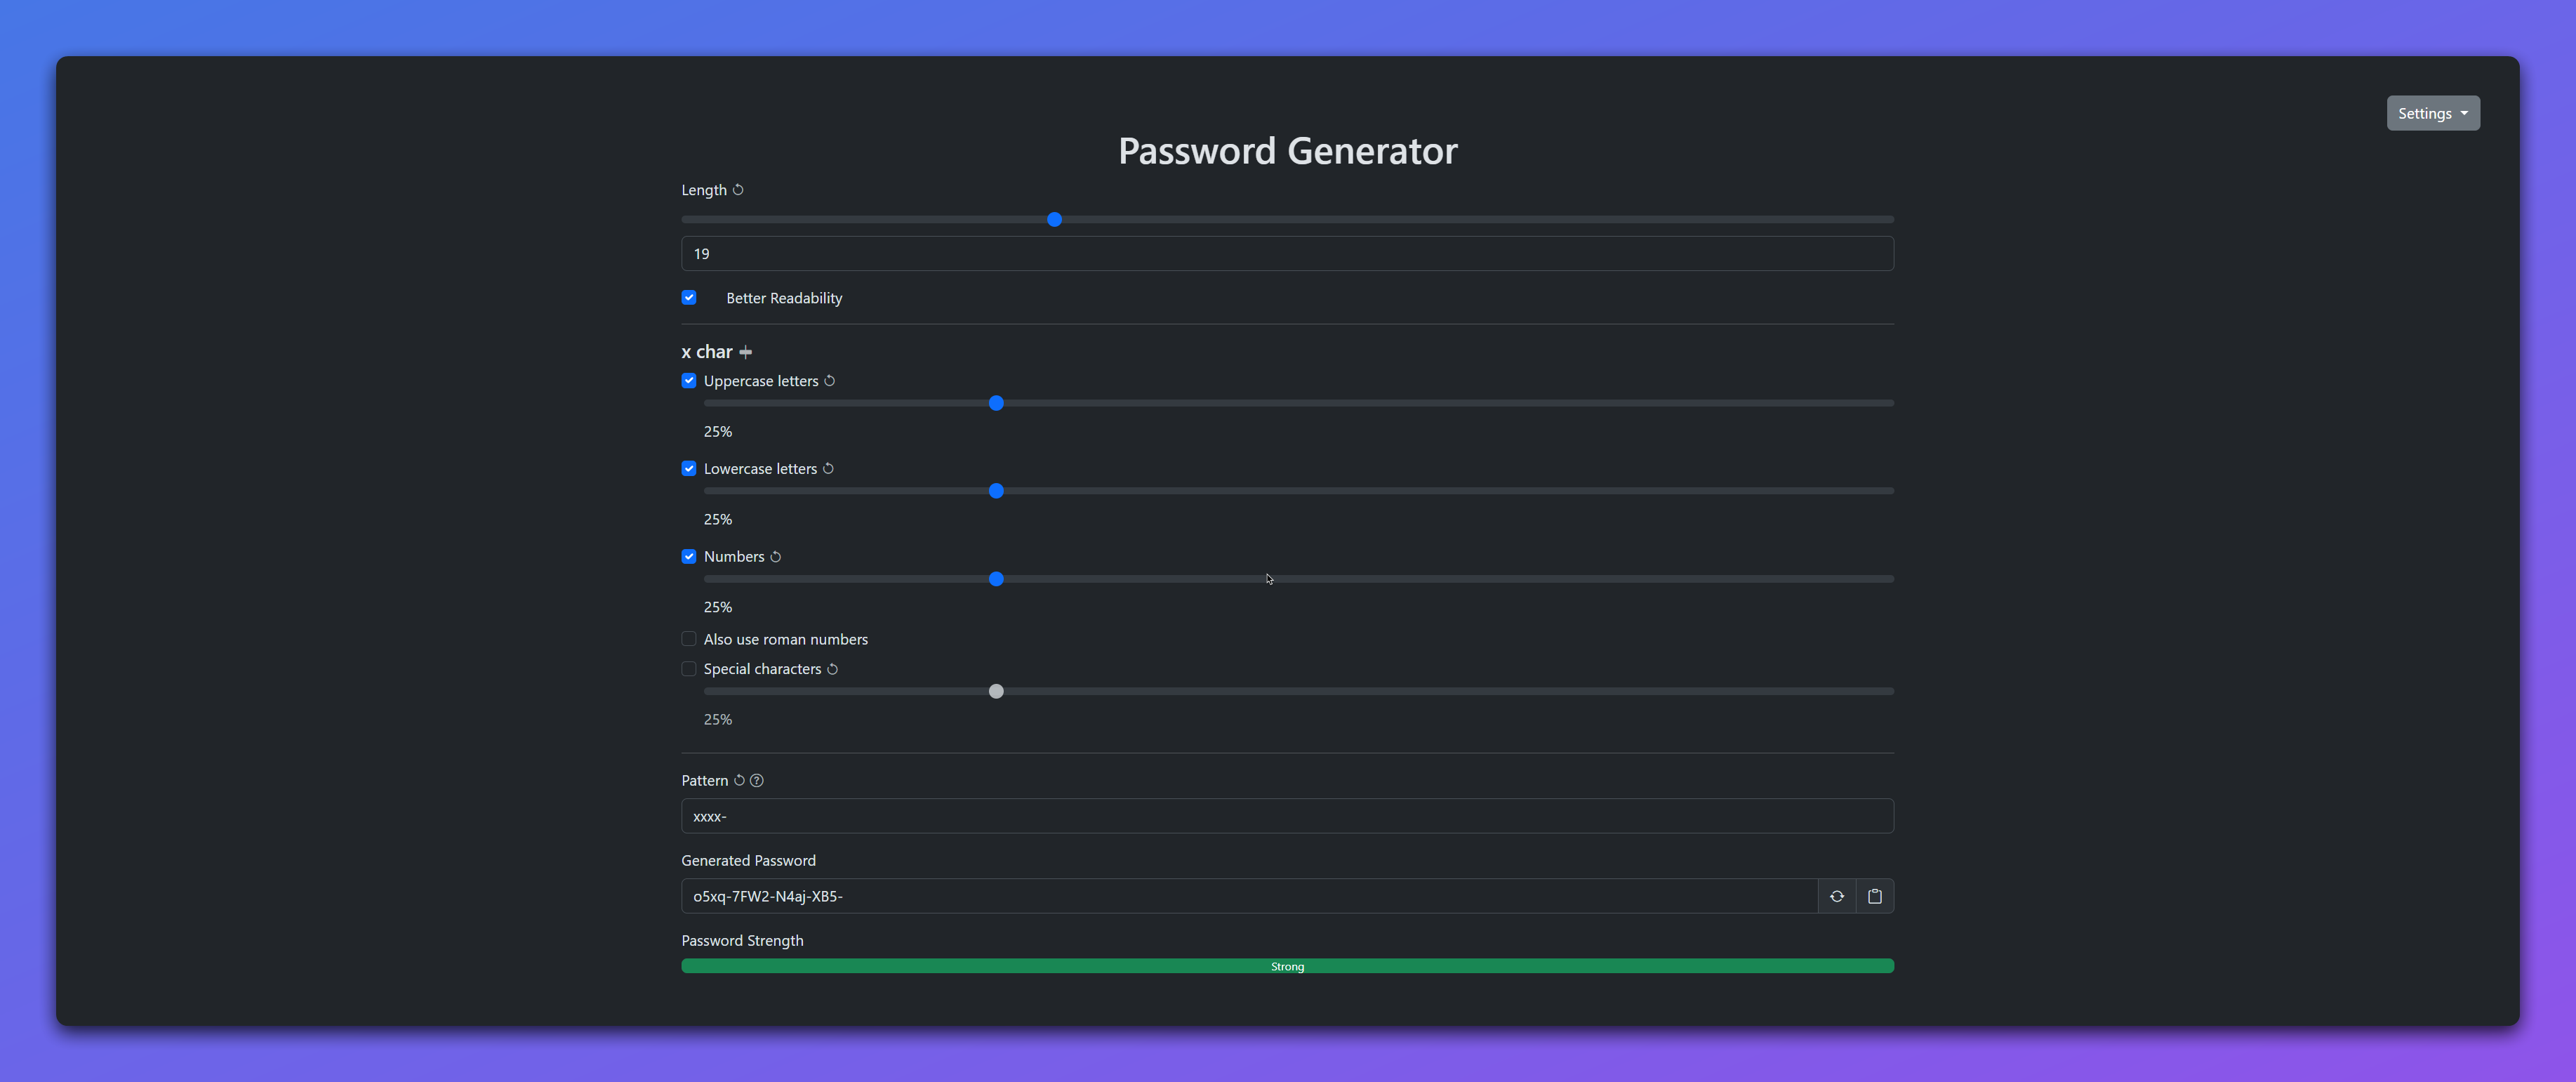The height and width of the screenshot is (1082, 2576).
Task: Reset the Special characters percentage
Action: pos(832,669)
